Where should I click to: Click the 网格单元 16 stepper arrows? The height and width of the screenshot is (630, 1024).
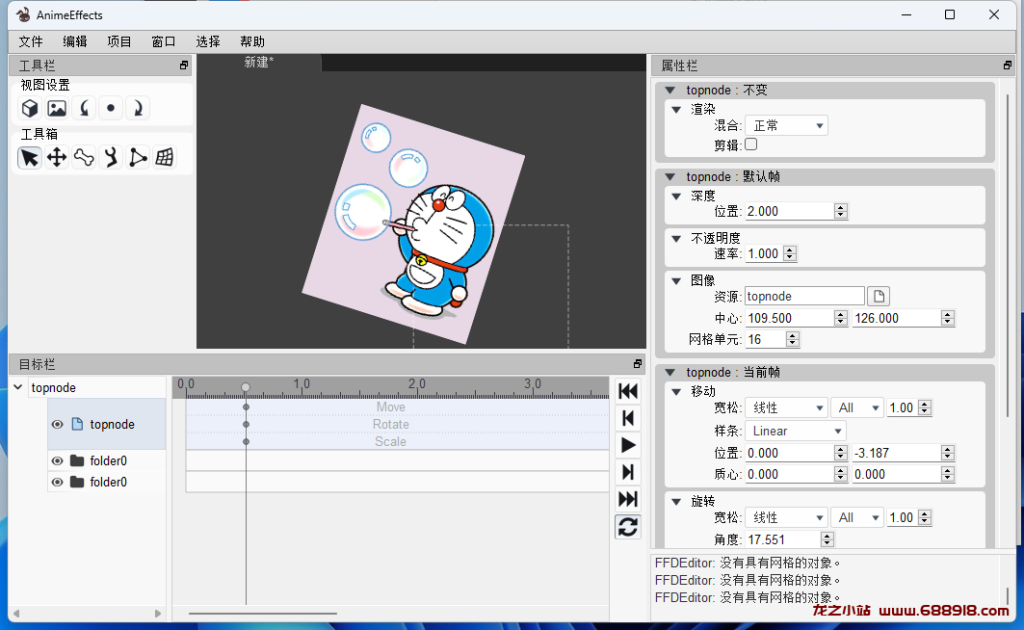pos(792,339)
